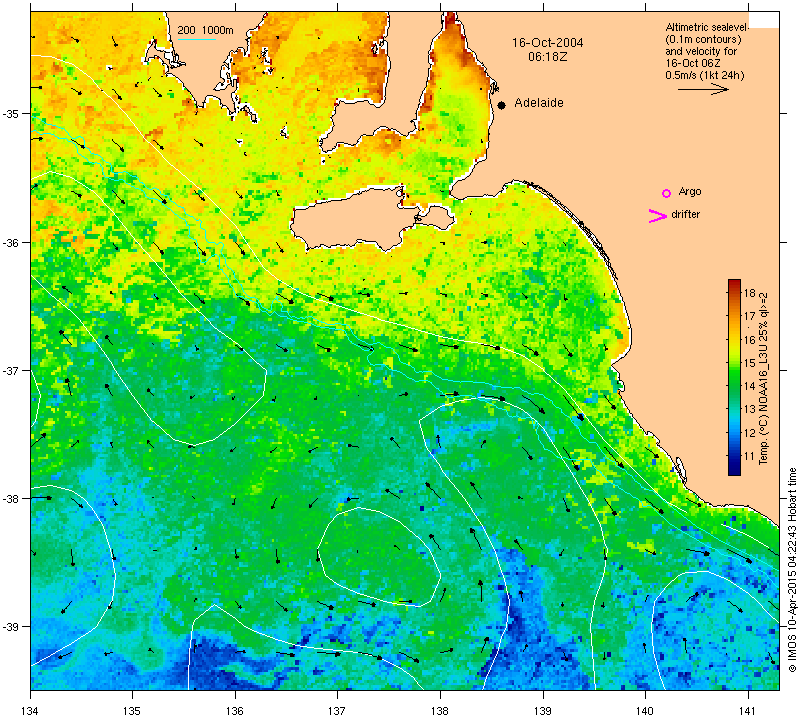Click the black Adelaide city dot marker
800x720 pixels.
tap(502, 105)
